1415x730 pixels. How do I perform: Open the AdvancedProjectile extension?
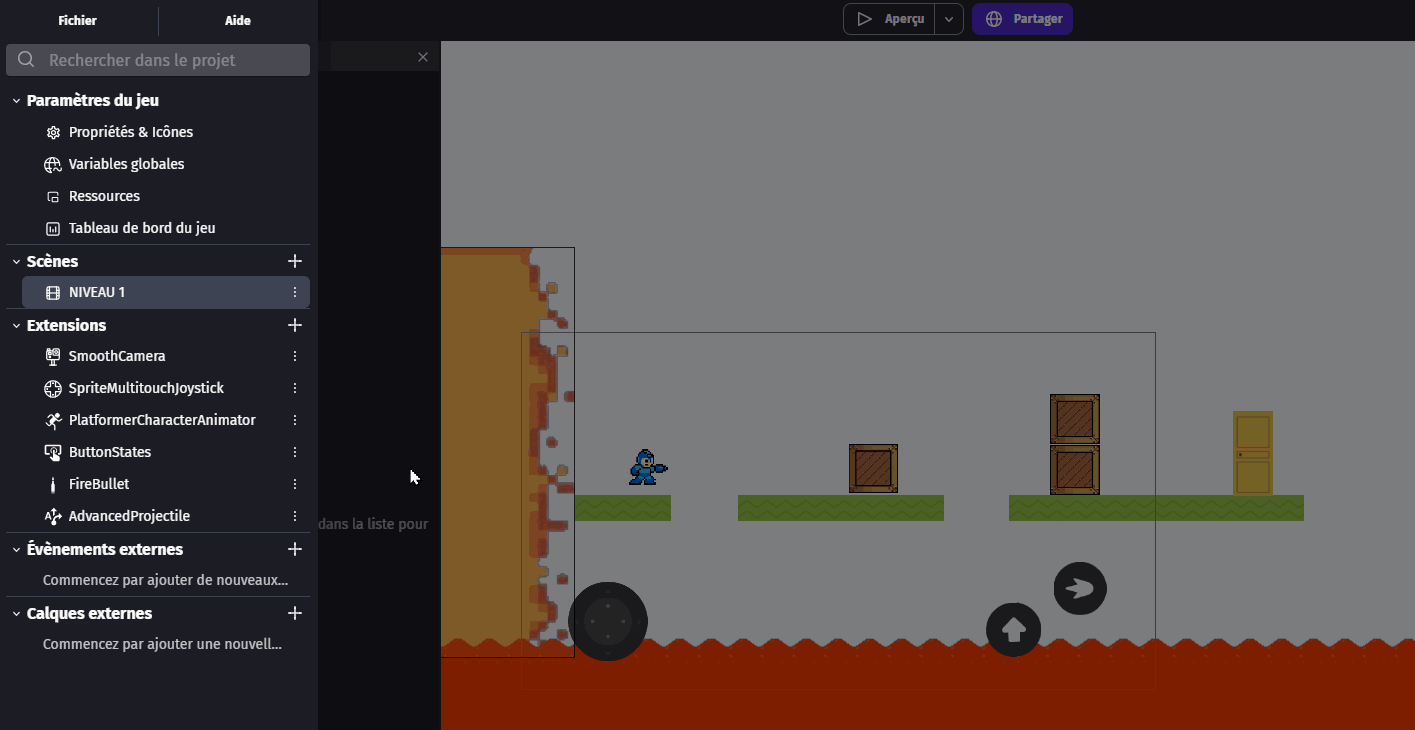coord(129,516)
